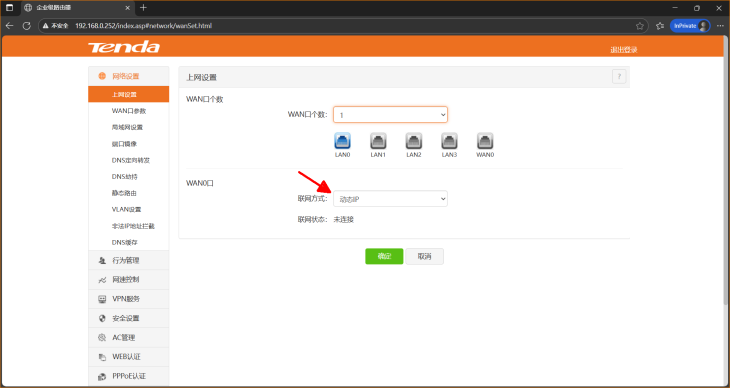Close the 企业级路由器 browser tab
Viewport: 730px width, 388px height.
coord(128,8)
